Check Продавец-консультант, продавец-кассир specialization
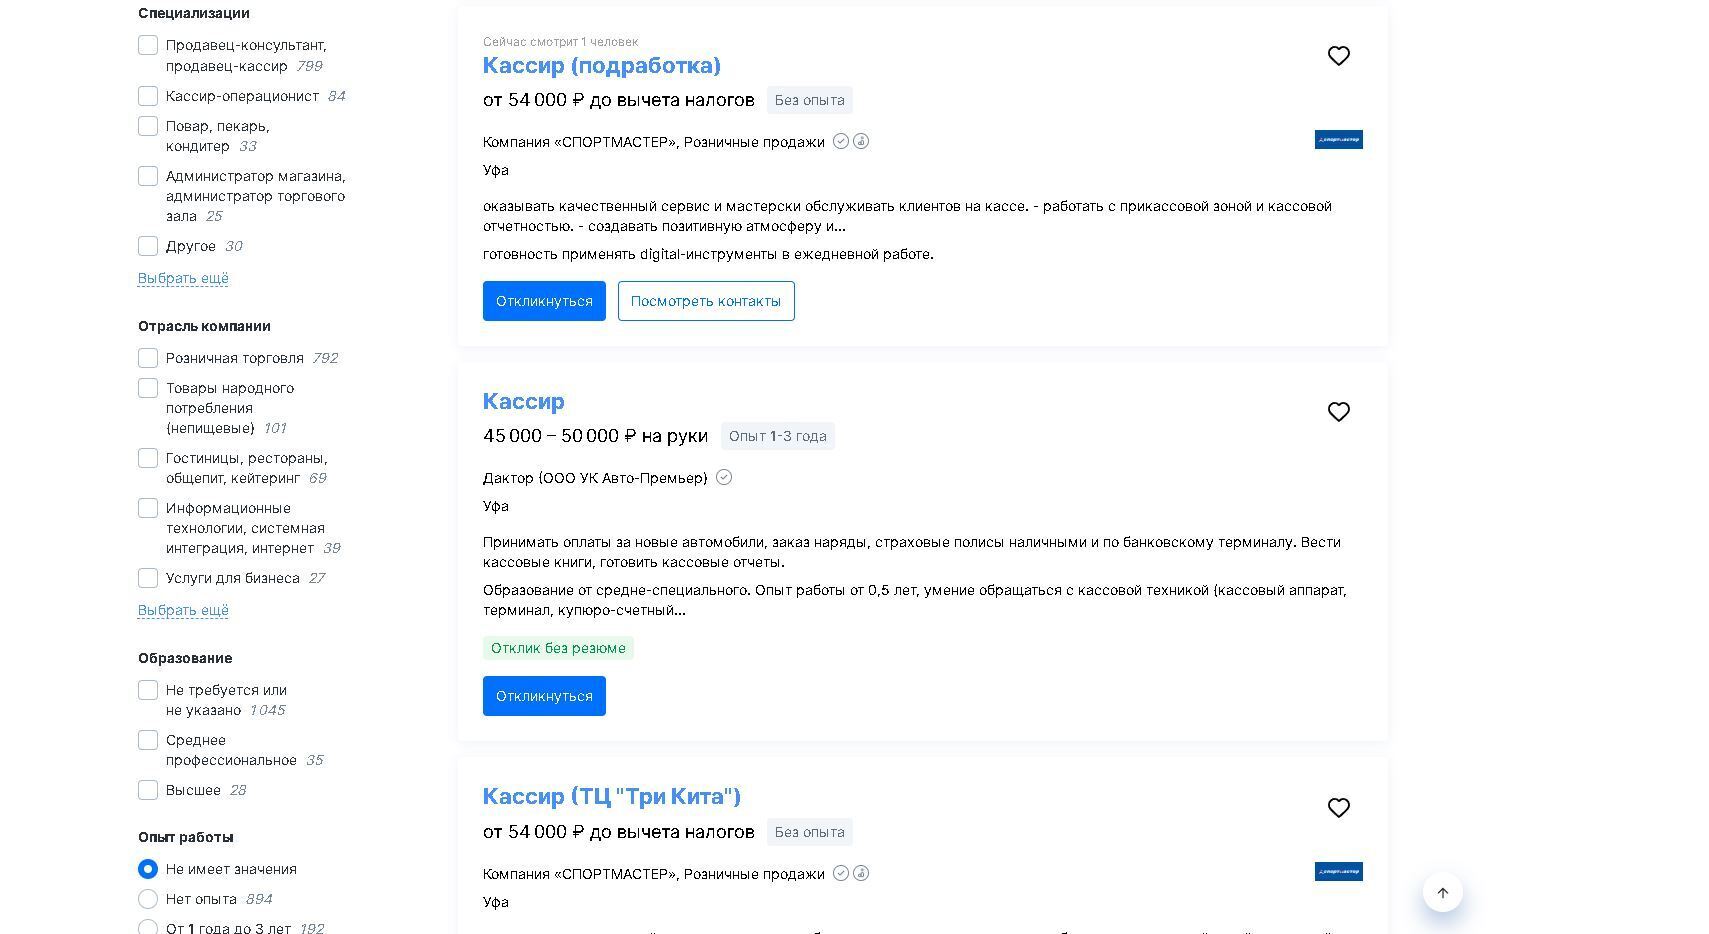Screen dimensions: 1709x934 point(148,46)
